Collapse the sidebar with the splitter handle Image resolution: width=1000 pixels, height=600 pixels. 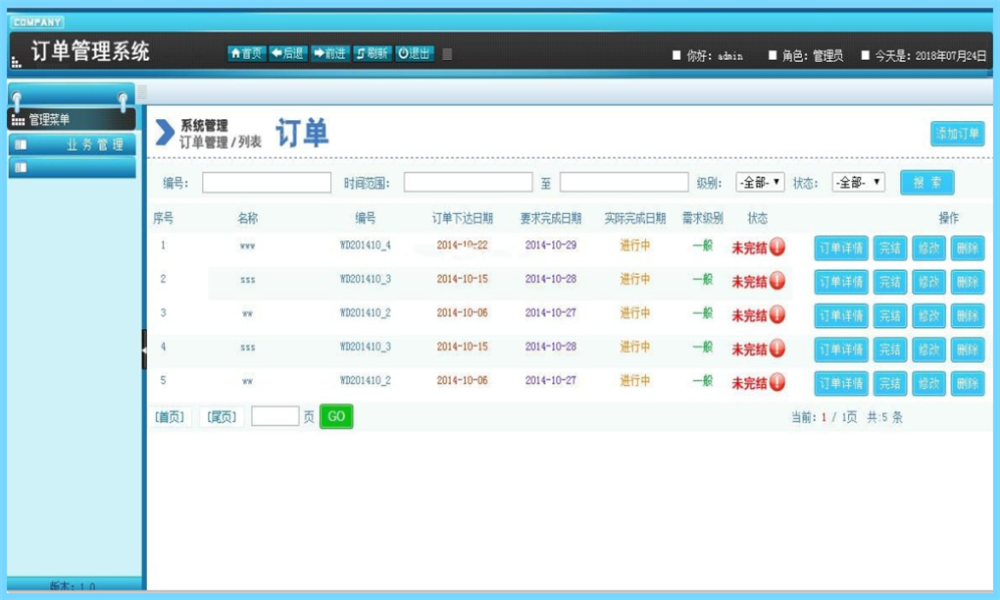(144, 349)
